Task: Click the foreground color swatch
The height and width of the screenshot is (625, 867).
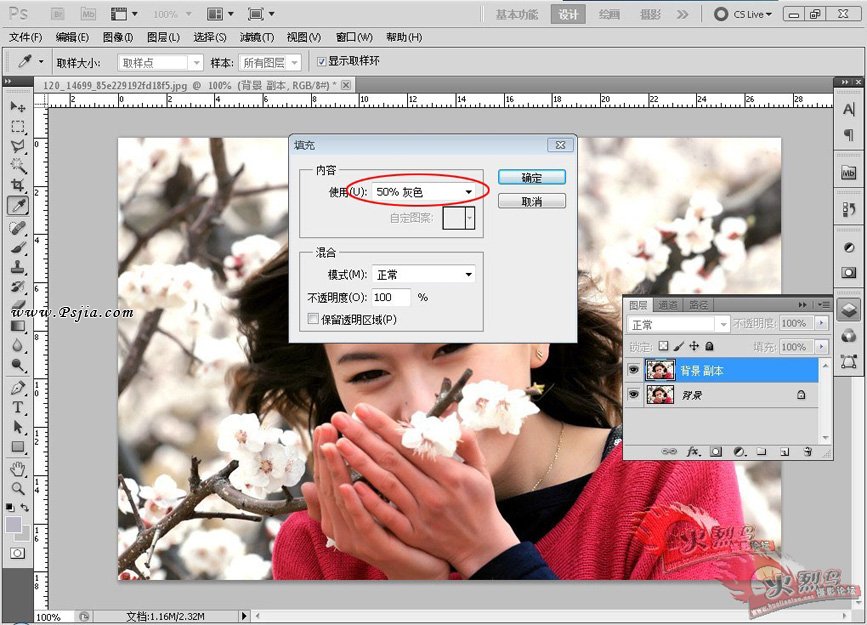Action: (x=14, y=524)
